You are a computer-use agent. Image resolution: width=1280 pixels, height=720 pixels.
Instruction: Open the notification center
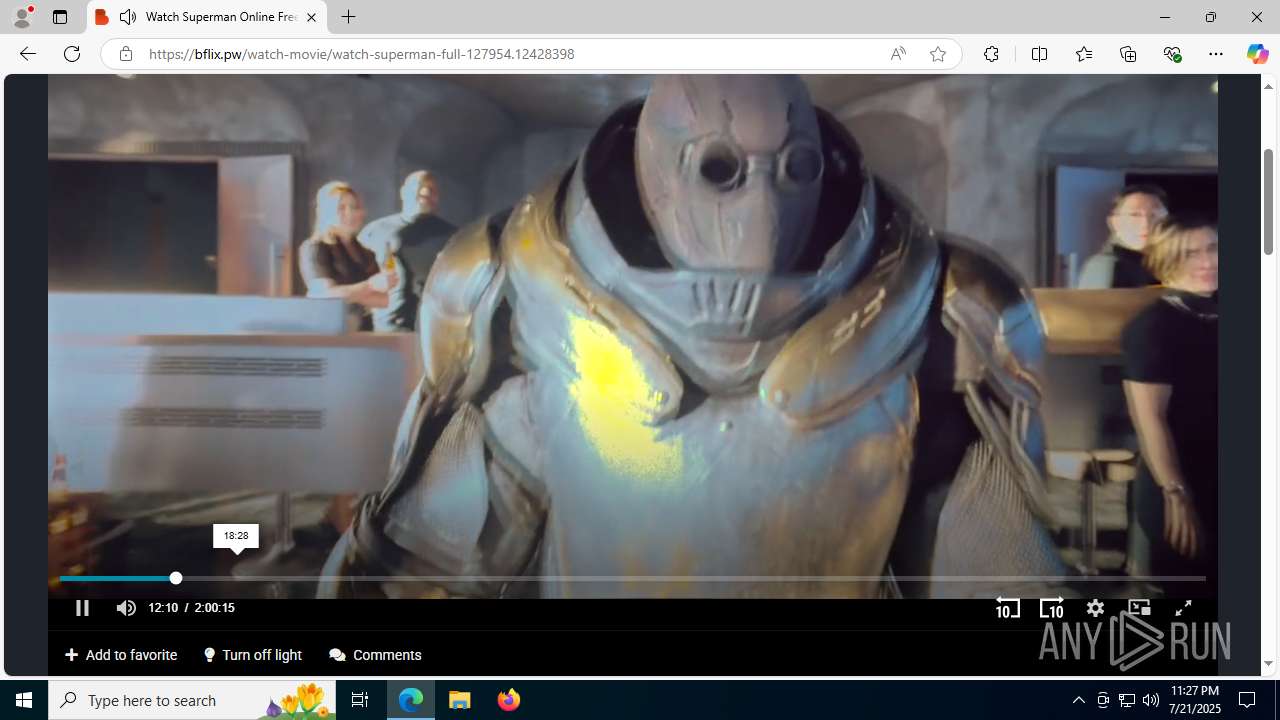1248,700
